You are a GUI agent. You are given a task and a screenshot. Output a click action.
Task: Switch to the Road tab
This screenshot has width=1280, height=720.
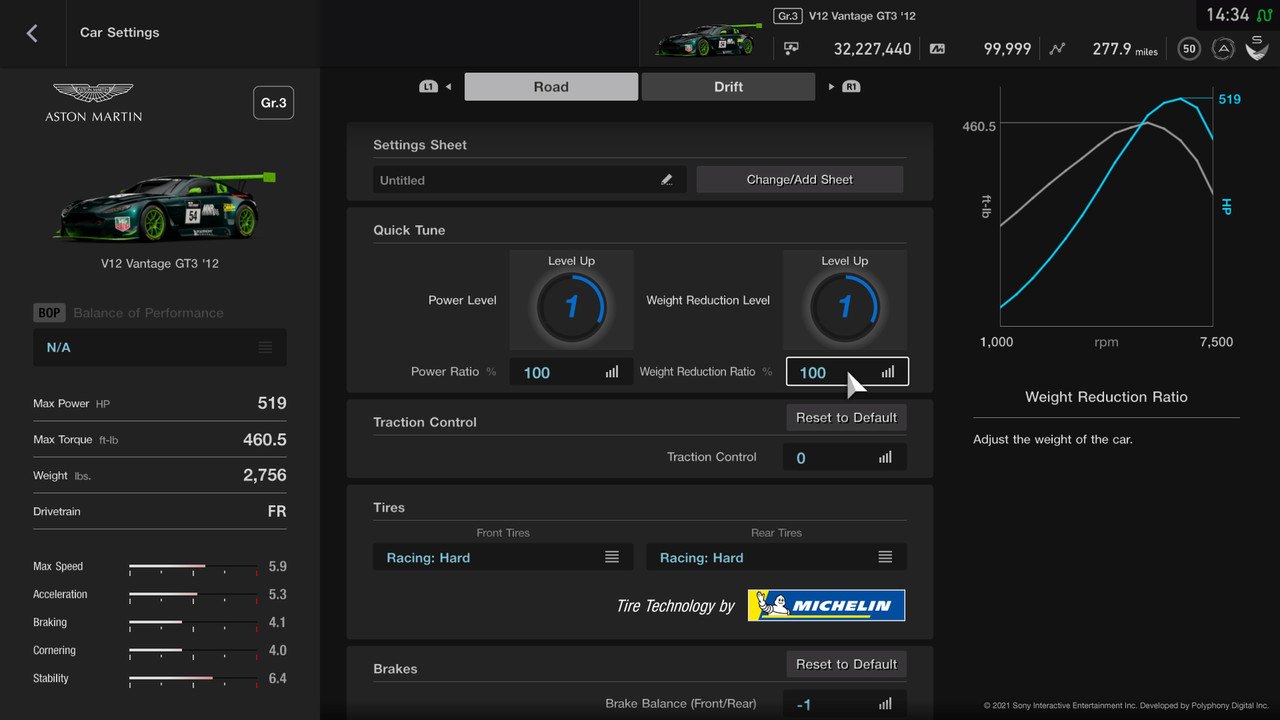click(x=551, y=87)
